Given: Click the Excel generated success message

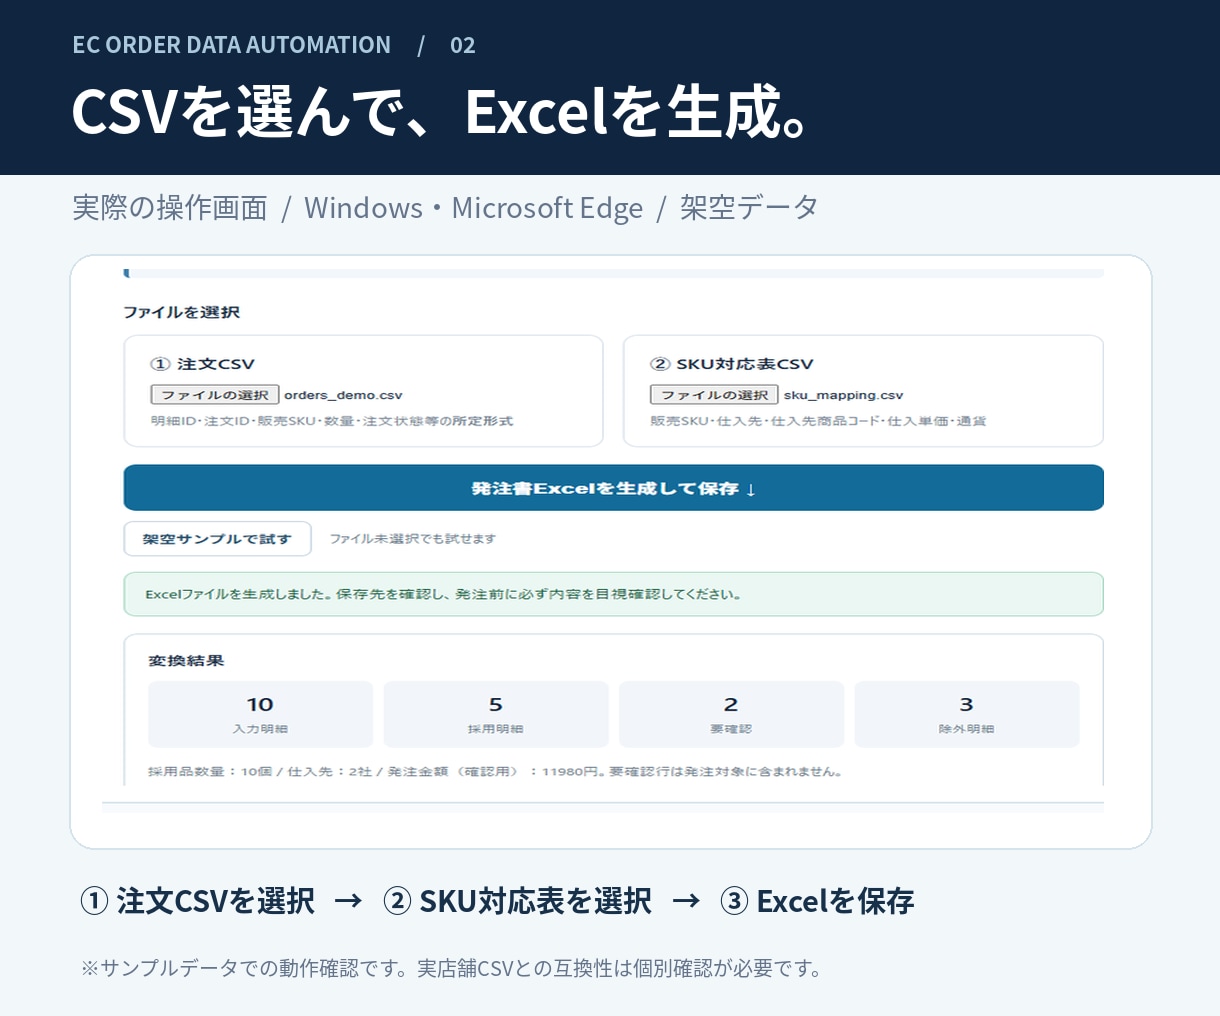Looking at the screenshot, I should 613,594.
